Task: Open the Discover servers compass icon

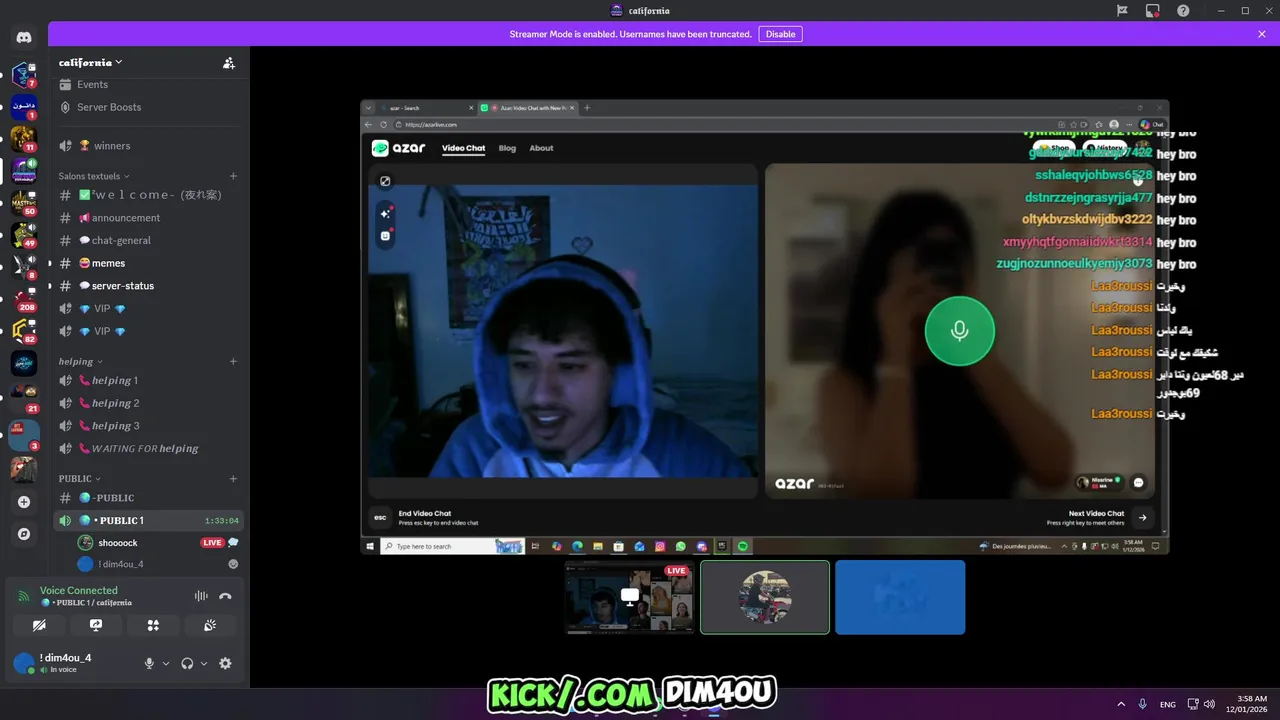Action: (x=24, y=534)
